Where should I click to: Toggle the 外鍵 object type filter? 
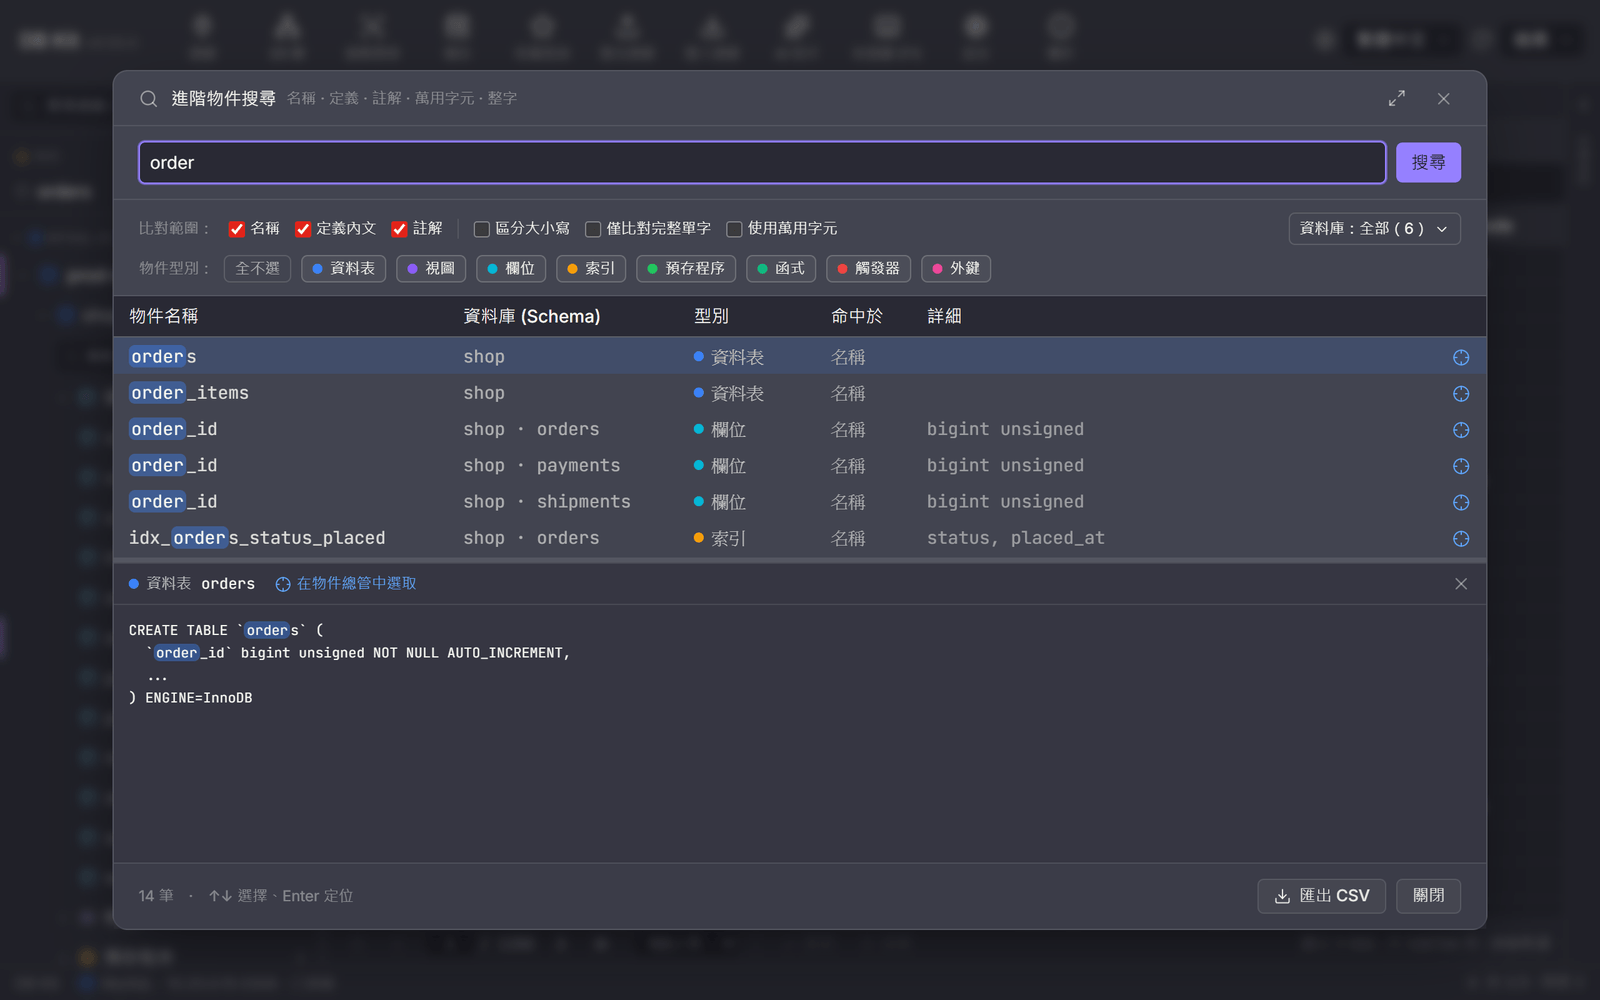tap(956, 269)
